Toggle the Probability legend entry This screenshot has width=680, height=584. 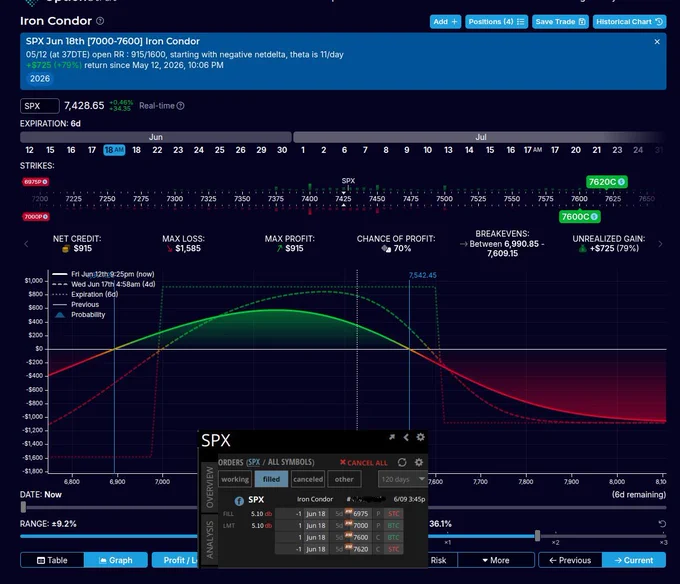[x=80, y=315]
